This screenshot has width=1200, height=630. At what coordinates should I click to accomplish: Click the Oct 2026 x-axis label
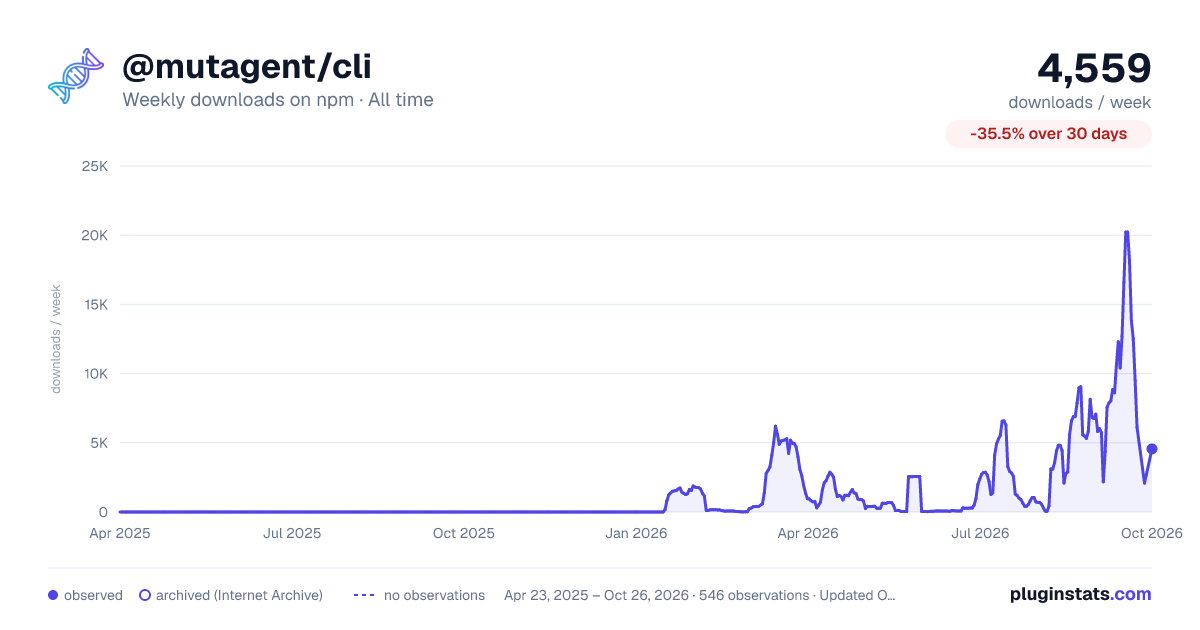1151,533
